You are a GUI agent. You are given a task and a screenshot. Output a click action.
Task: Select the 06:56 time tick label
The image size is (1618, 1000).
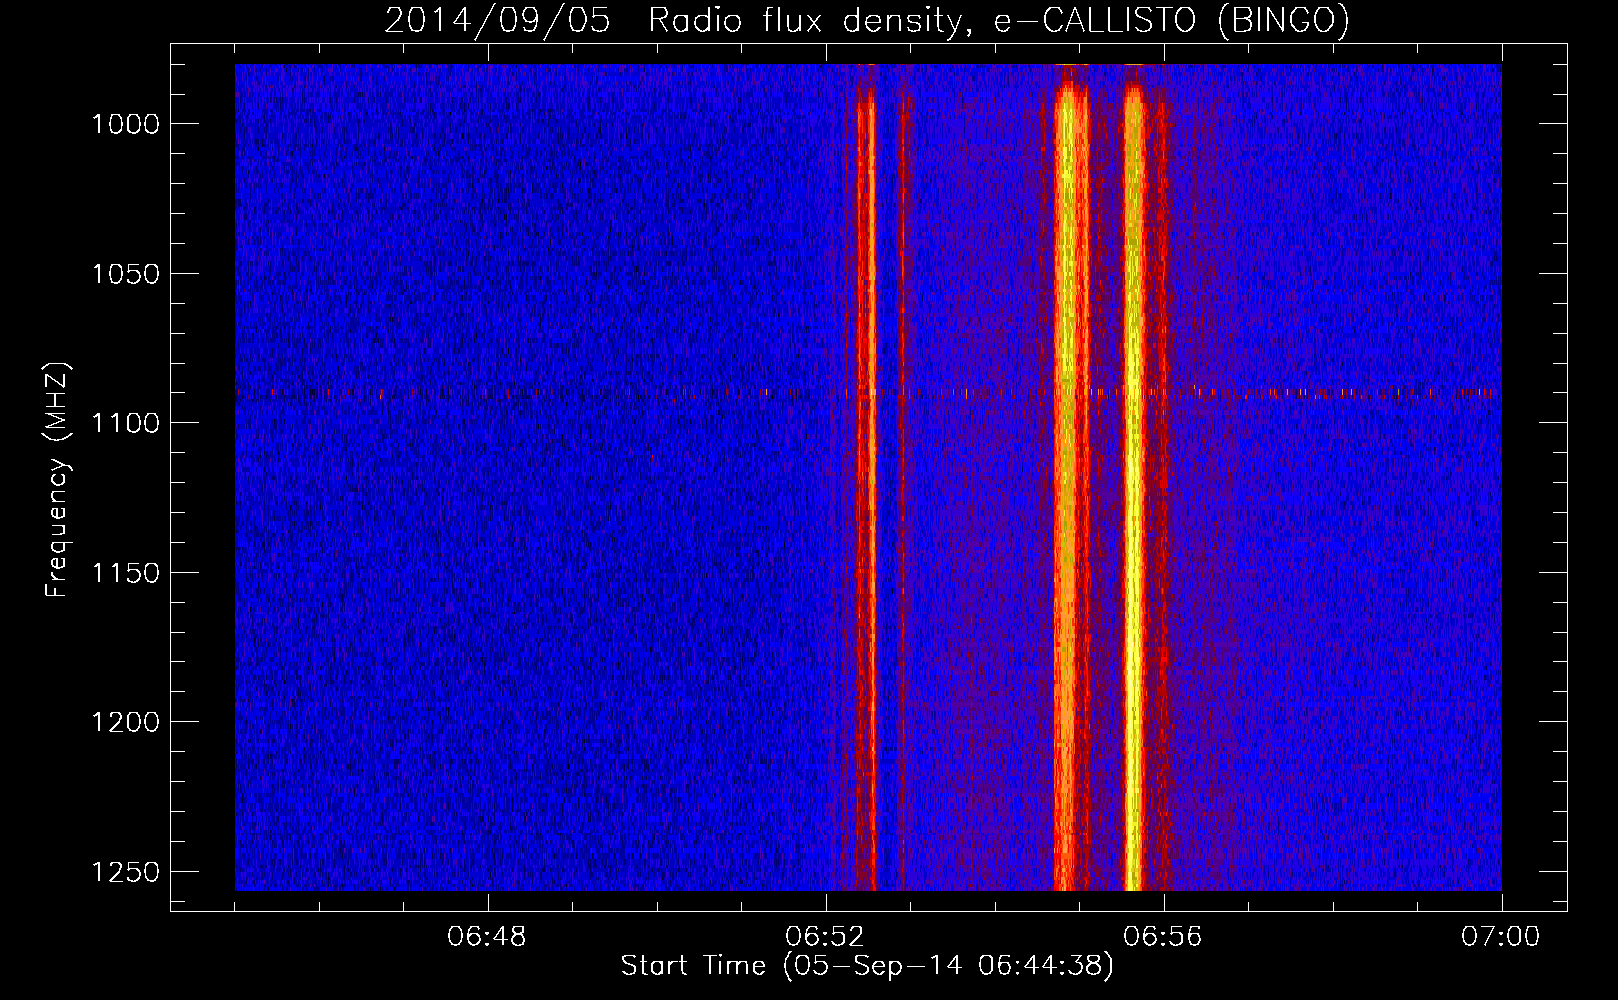pyautogui.click(x=1163, y=937)
